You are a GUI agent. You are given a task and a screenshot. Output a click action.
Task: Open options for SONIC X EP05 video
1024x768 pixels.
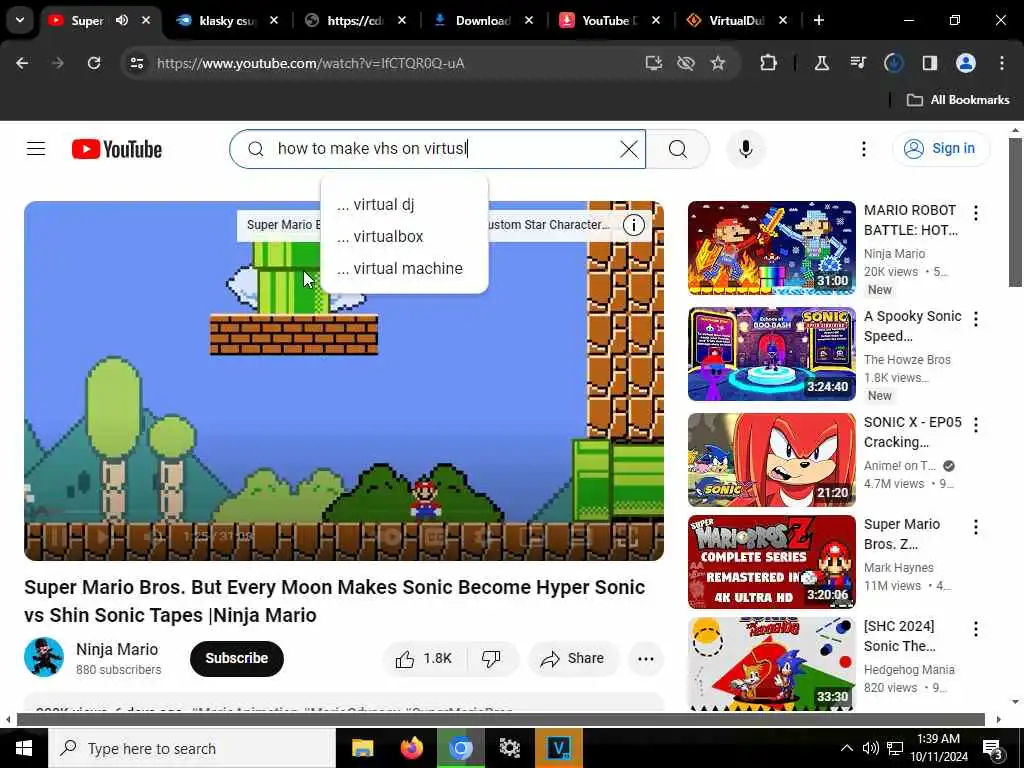point(976,425)
